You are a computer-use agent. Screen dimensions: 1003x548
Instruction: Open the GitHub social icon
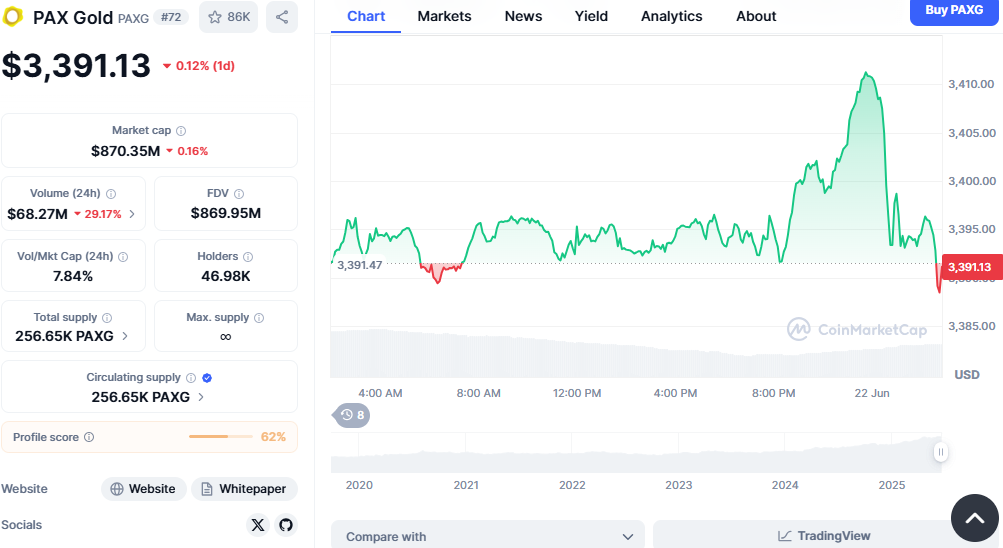pos(286,525)
